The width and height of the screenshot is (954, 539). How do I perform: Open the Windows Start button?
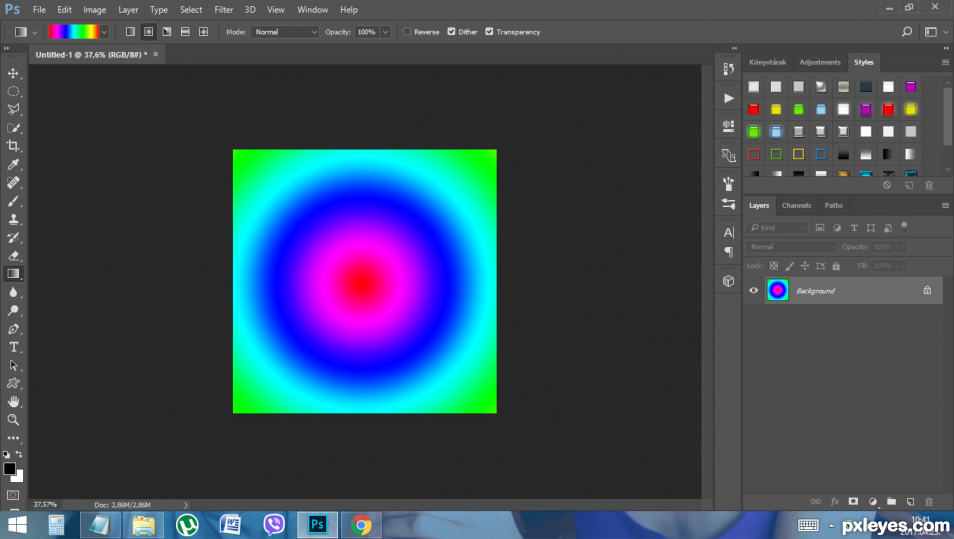pos(17,525)
